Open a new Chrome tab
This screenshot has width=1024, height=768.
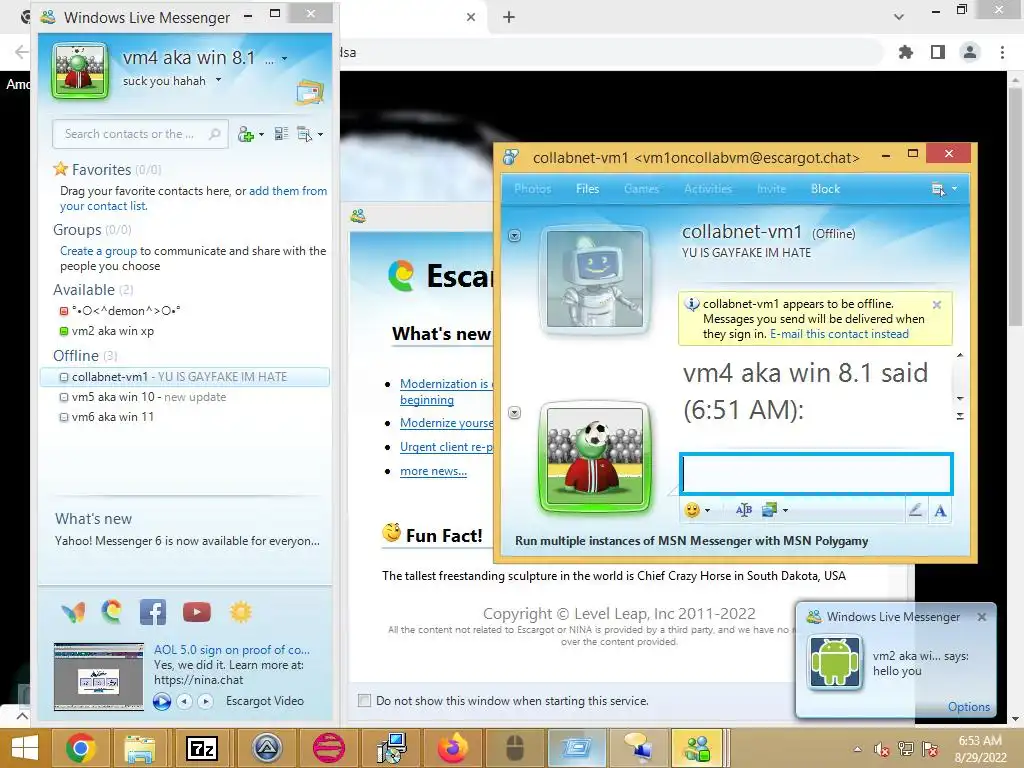click(509, 17)
